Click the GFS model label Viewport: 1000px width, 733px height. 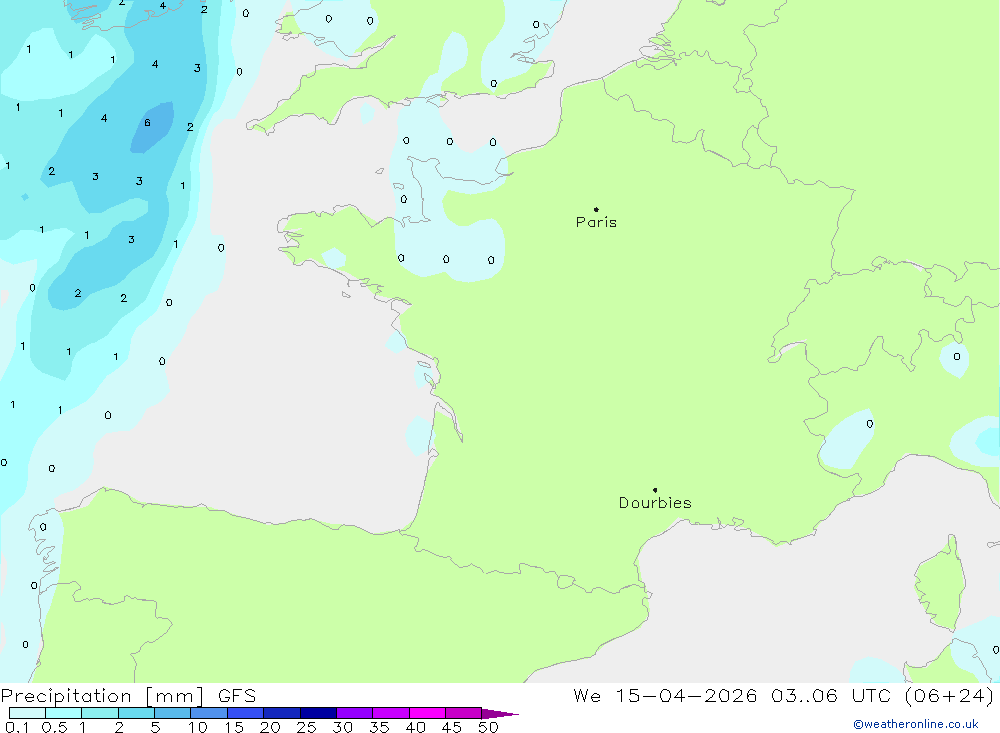pyautogui.click(x=237, y=696)
